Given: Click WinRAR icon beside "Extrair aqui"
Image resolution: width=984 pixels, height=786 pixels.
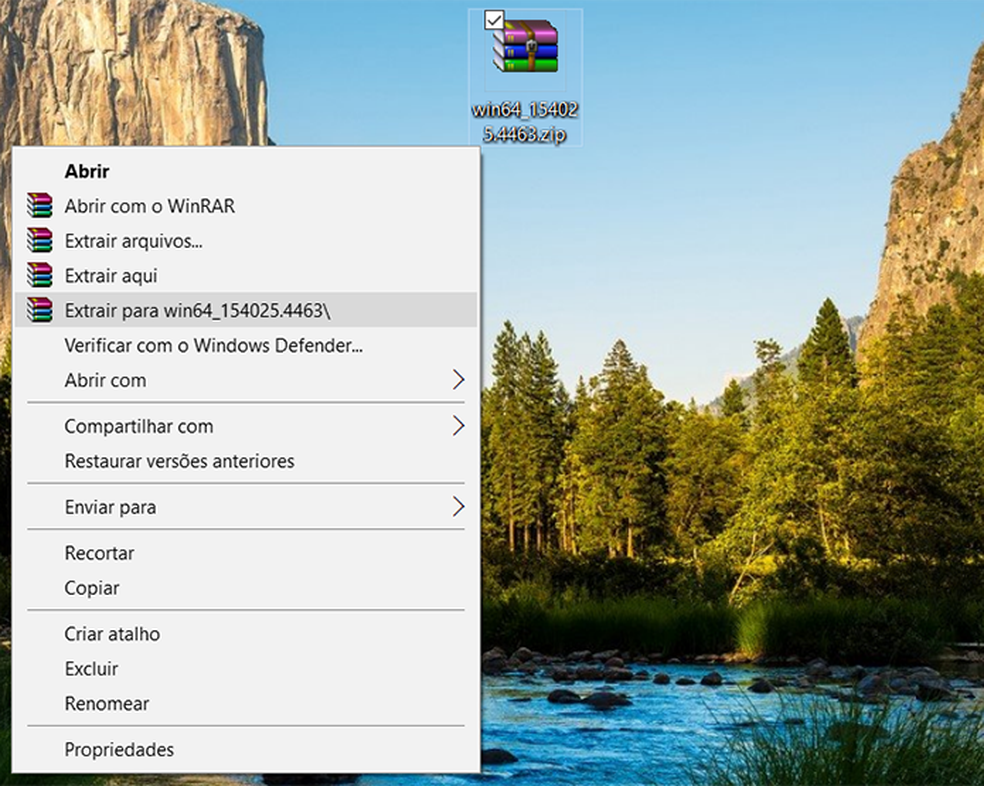Looking at the screenshot, I should pos(40,276).
